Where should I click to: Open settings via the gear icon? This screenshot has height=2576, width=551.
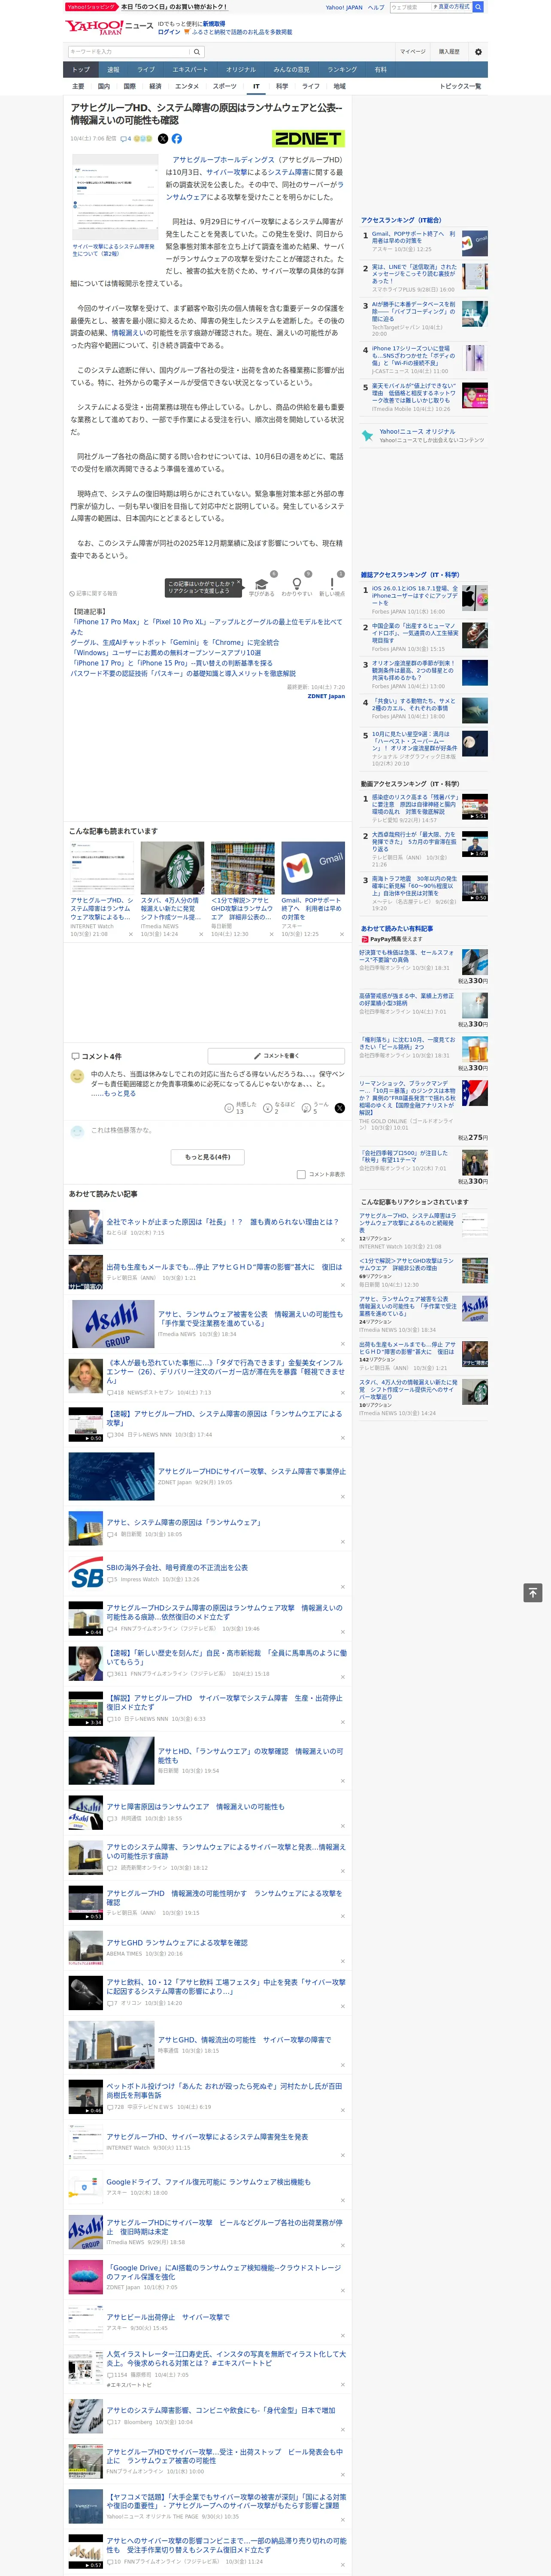point(477,51)
